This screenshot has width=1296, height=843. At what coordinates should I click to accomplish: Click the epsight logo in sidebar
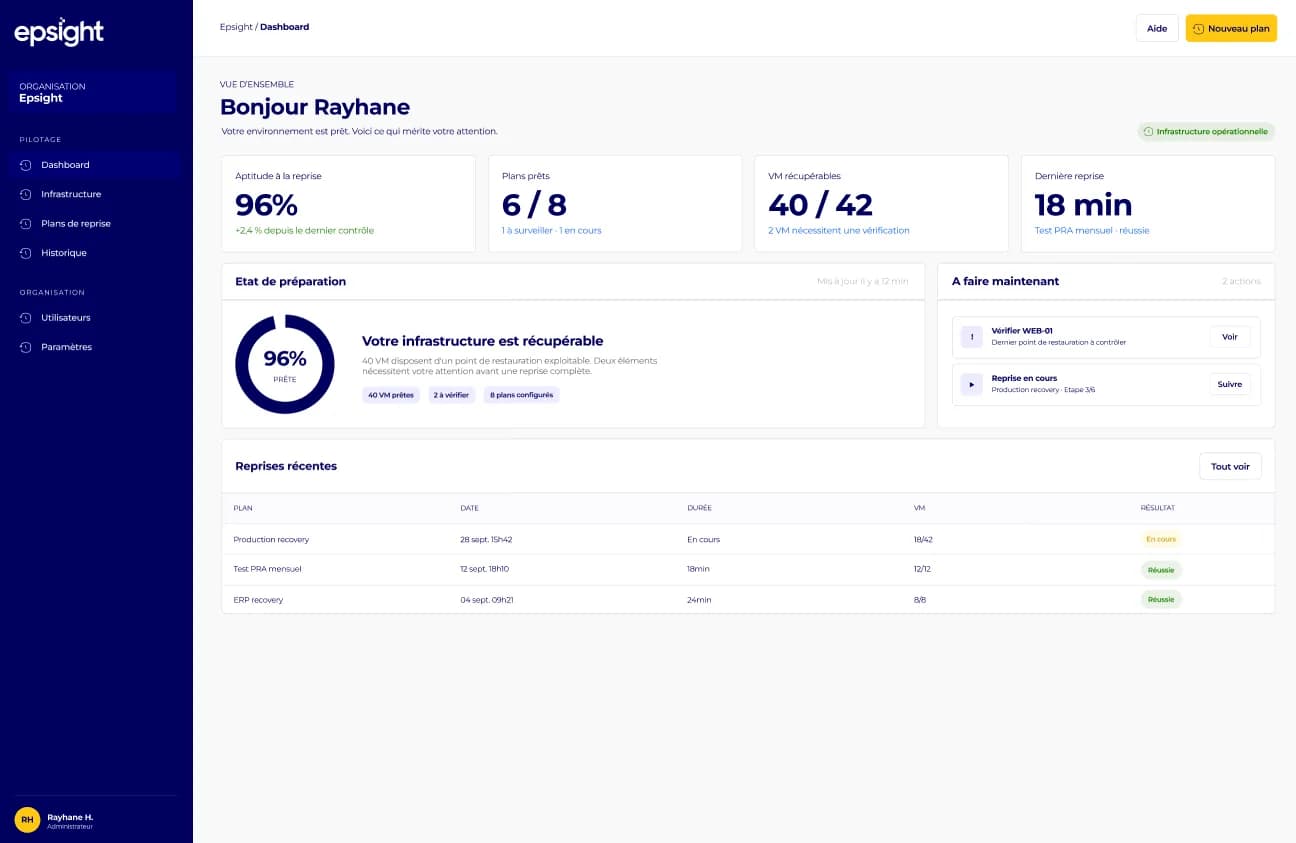point(59,33)
